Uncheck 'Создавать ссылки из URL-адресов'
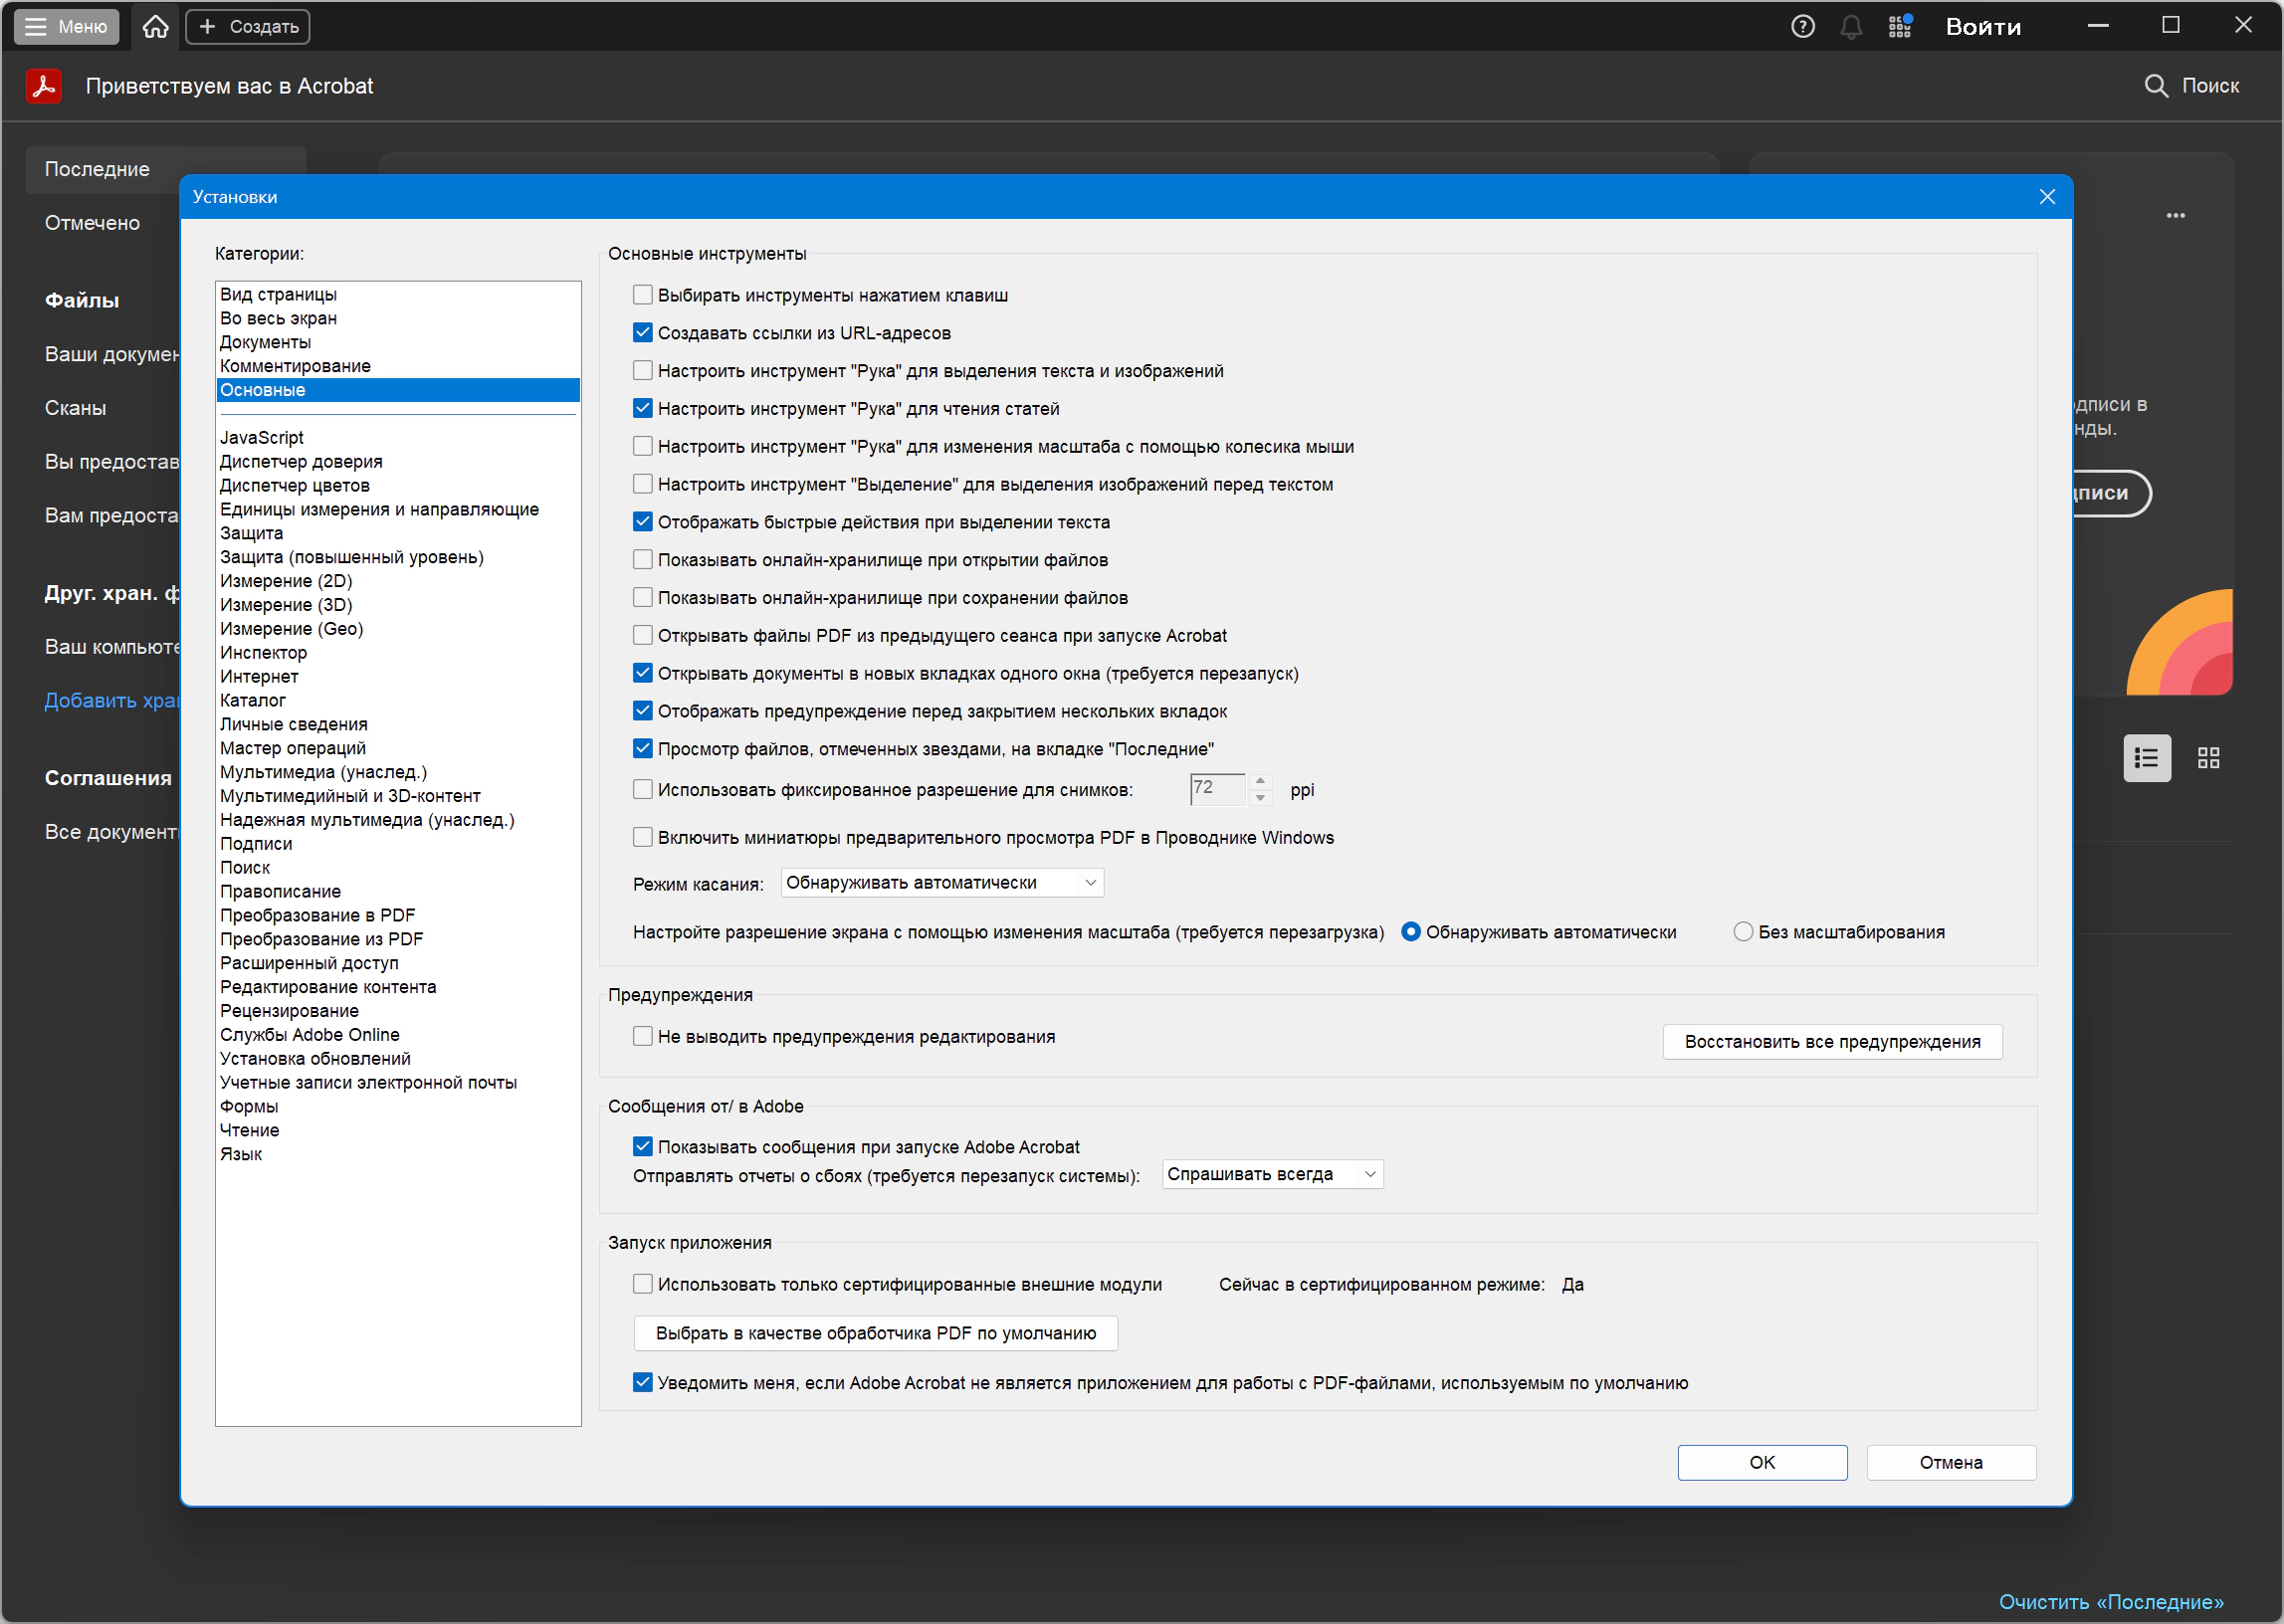 [643, 333]
